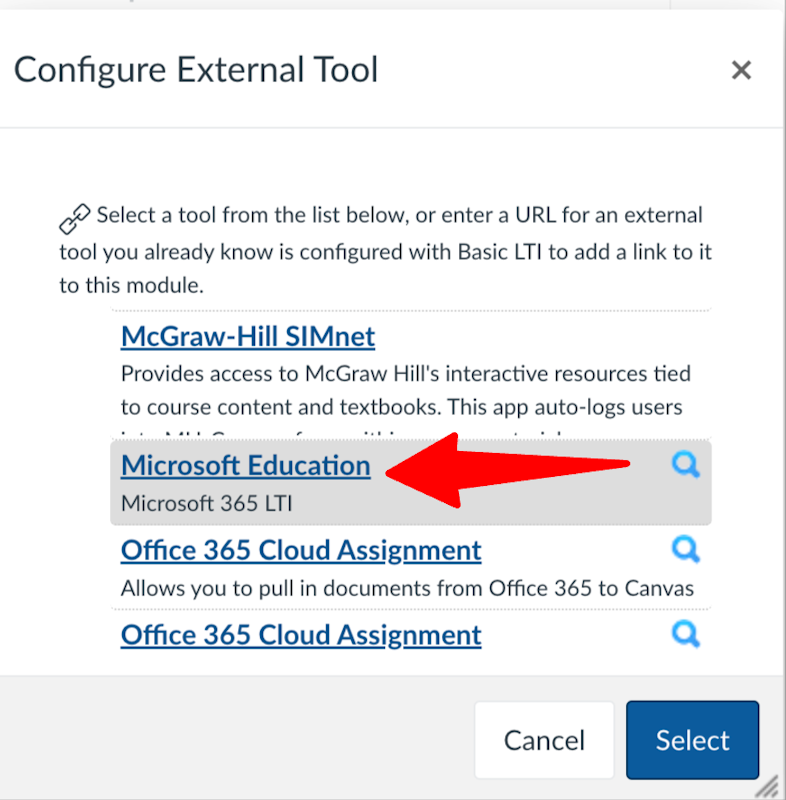
Task: Click magnifier icon beside first Office 365 Cloud Assignment
Action: [x=685, y=549]
